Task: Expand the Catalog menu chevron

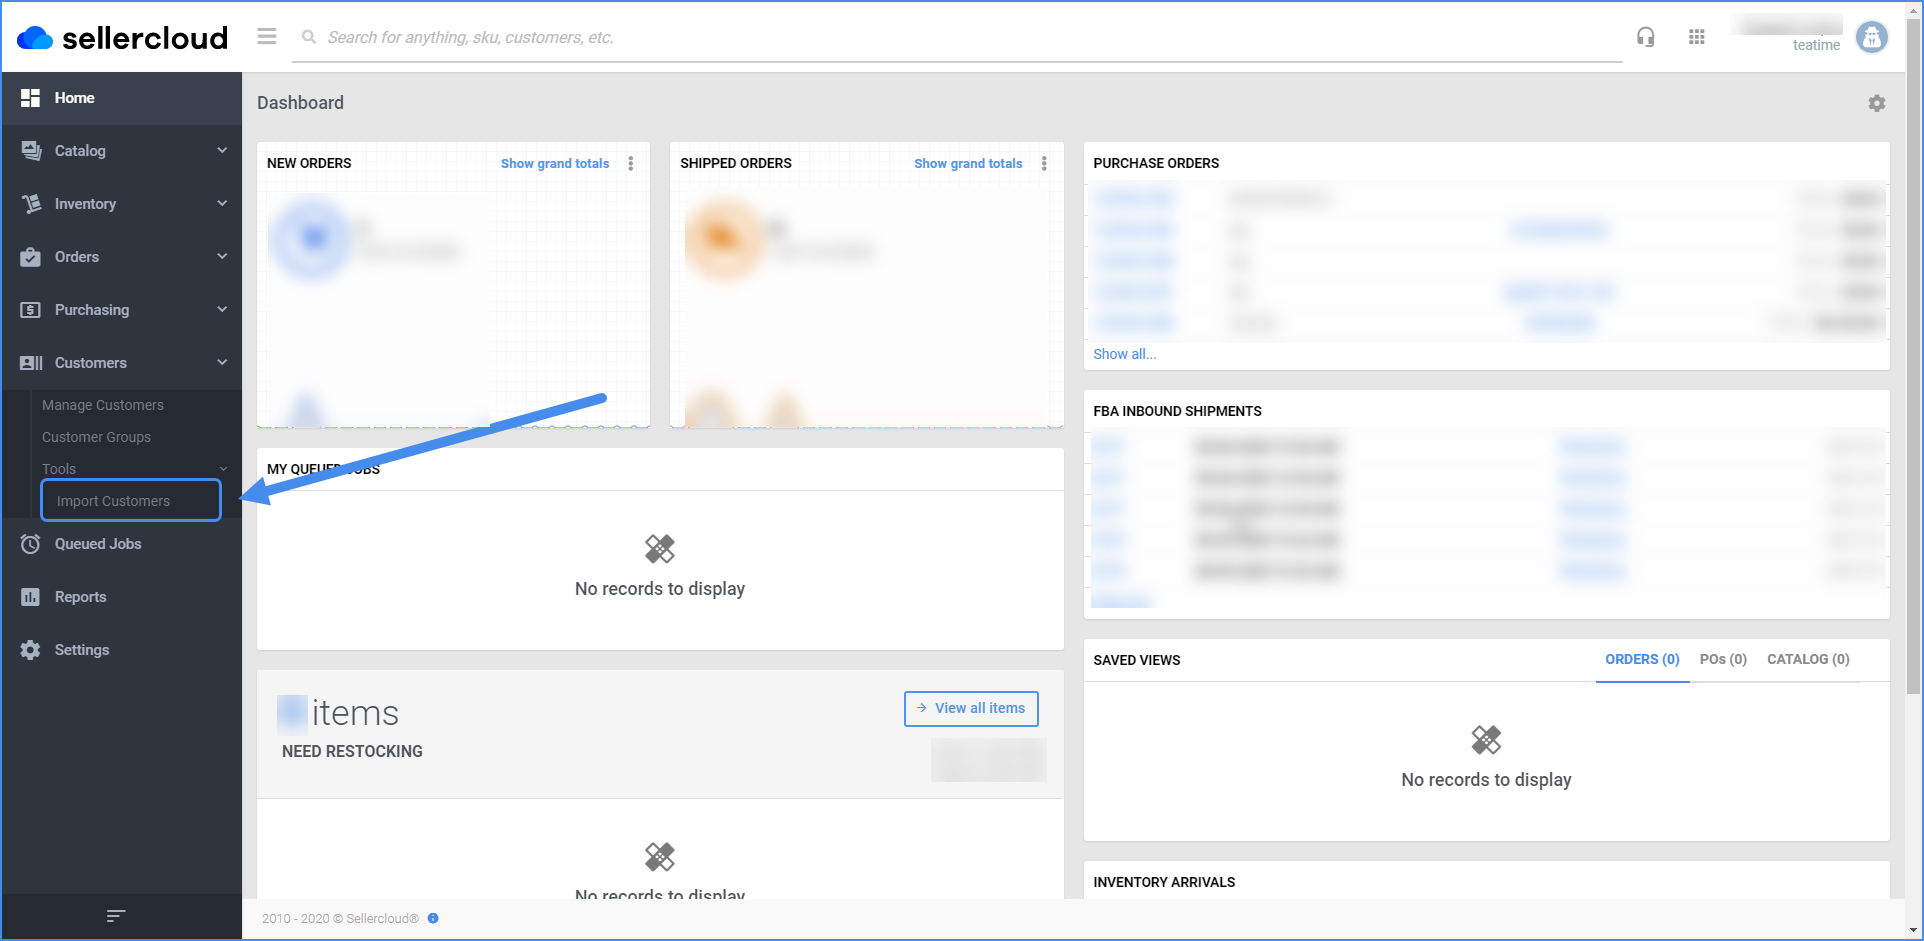Action: [222, 150]
